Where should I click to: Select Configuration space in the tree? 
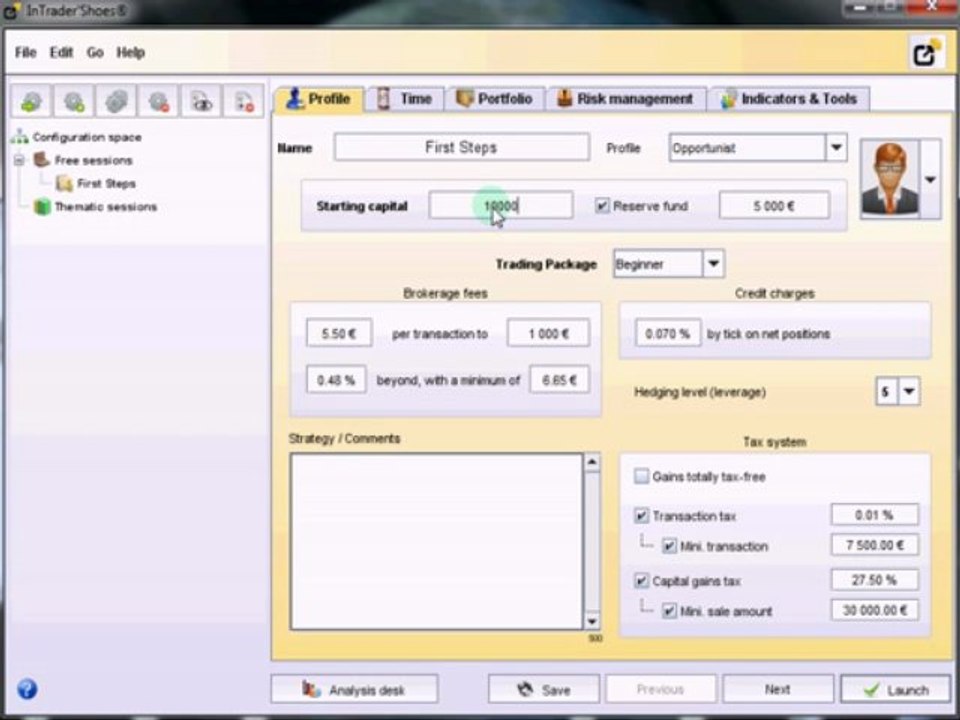coord(87,137)
